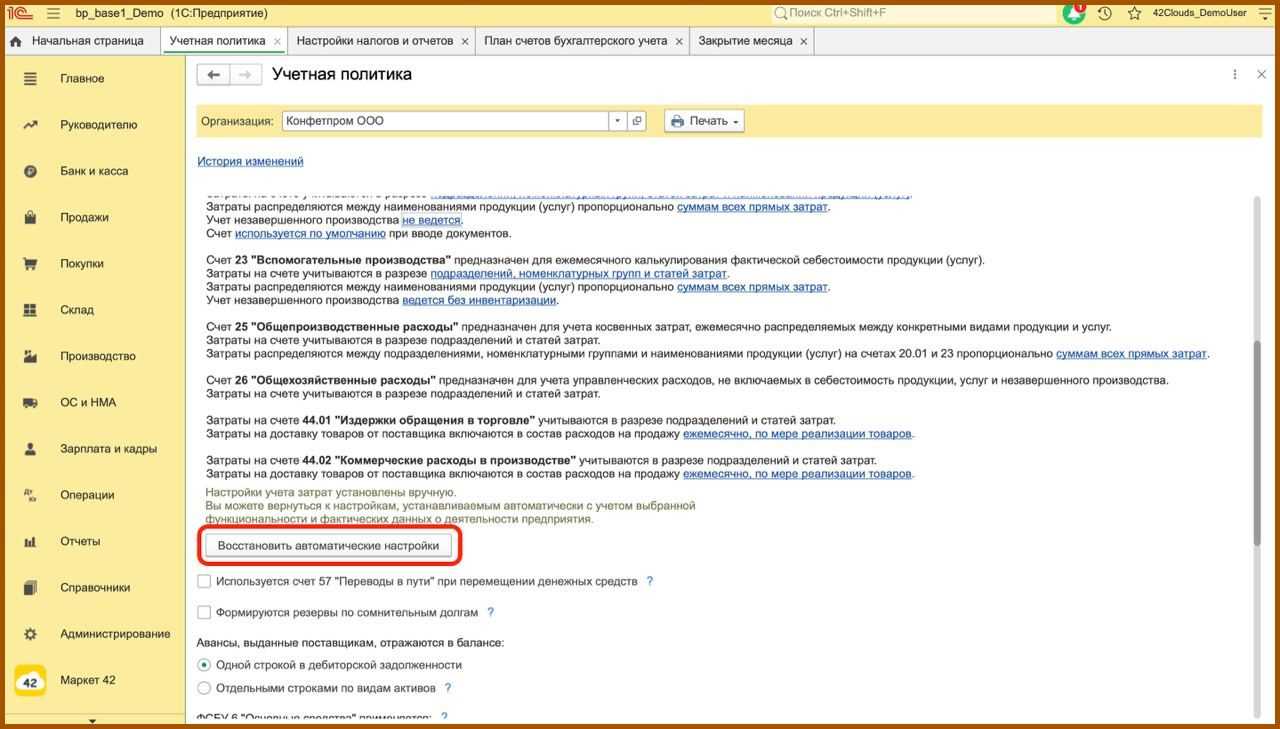Go forward with the right arrow
This screenshot has height=729, width=1280.
point(245,74)
